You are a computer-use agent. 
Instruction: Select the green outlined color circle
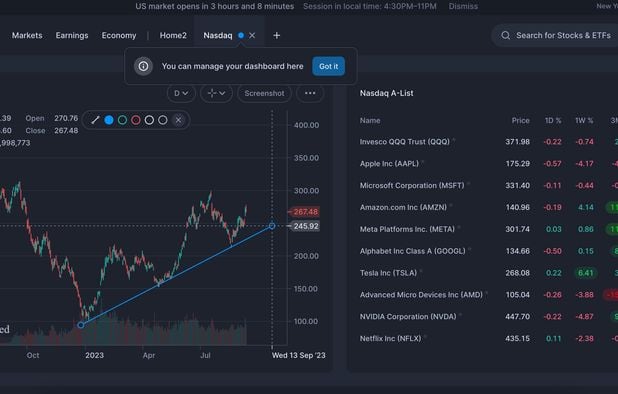click(x=123, y=120)
